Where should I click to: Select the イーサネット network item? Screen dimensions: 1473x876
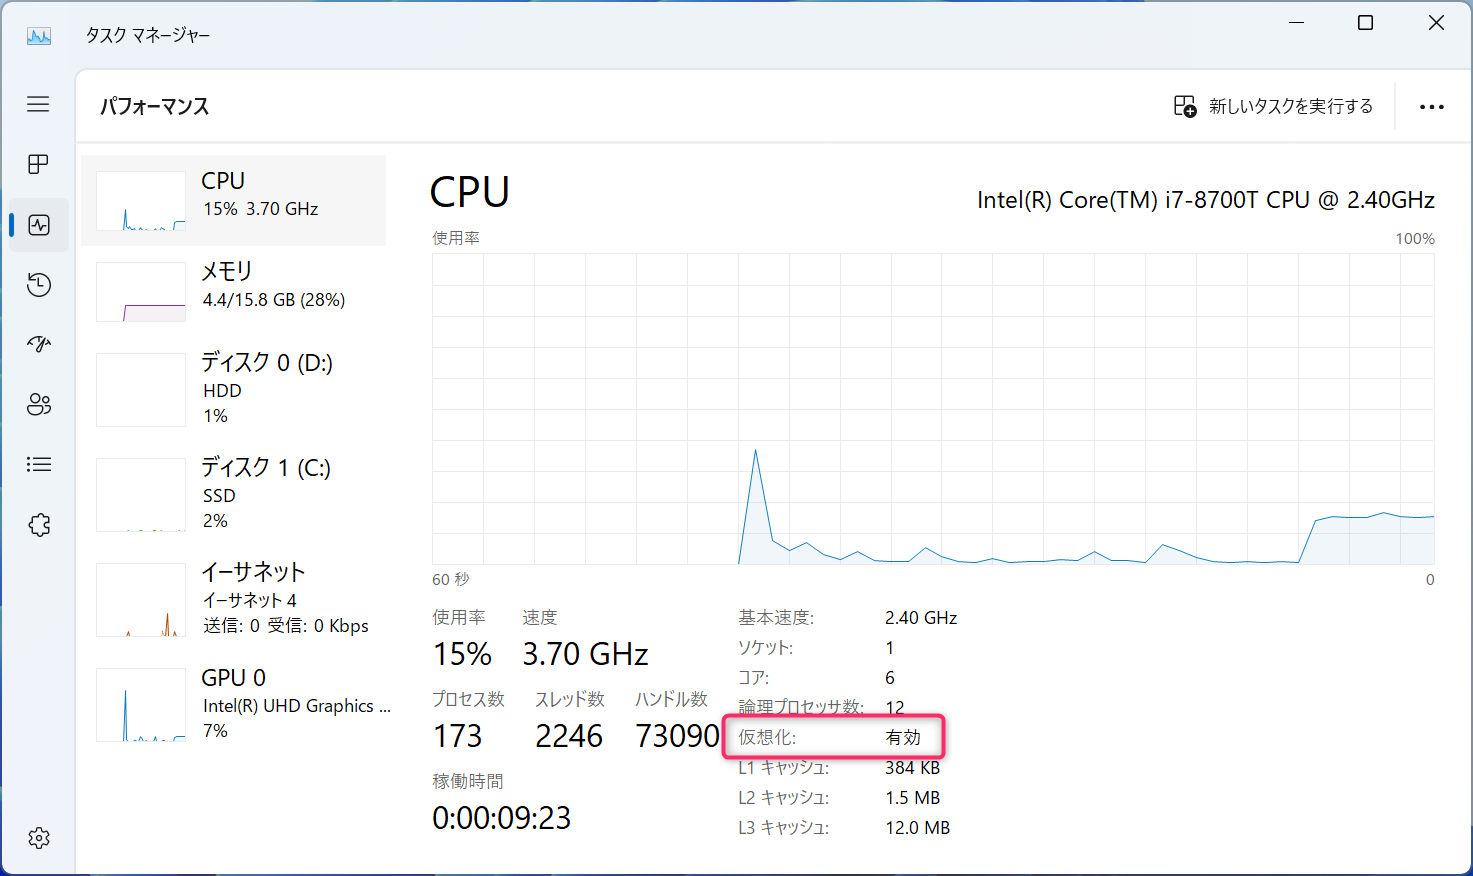[233, 598]
